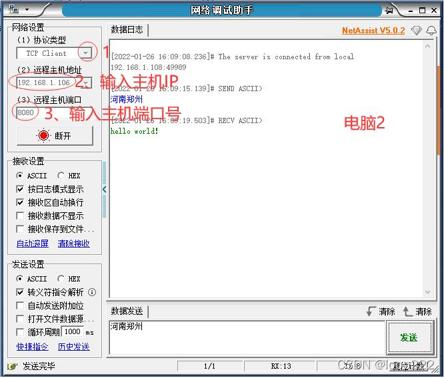The image size is (444, 378).
Task: Click the pin window icon in title bar
Action: click(389, 10)
